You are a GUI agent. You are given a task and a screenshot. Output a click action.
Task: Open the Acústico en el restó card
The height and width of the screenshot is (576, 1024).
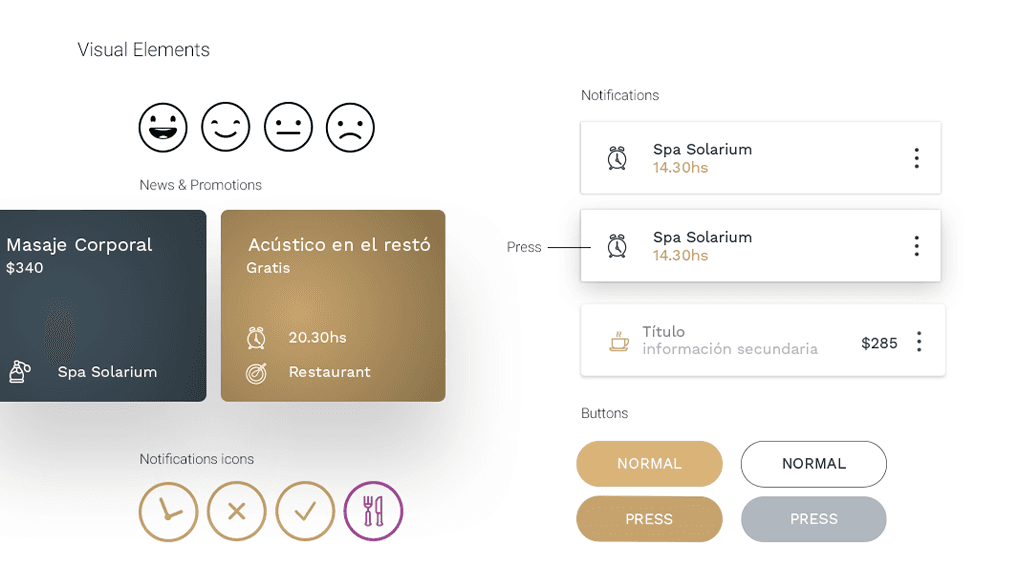pyautogui.click(x=333, y=306)
